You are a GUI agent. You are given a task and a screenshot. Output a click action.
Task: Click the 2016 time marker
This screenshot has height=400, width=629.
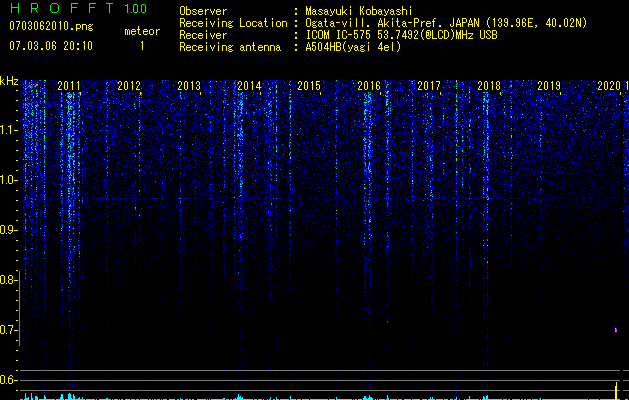pyautogui.click(x=369, y=86)
